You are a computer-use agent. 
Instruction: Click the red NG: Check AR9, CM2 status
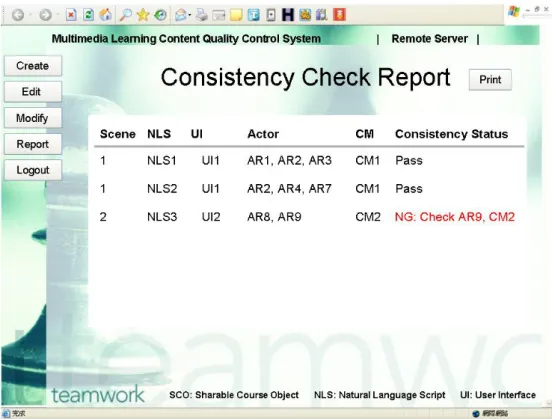coord(455,217)
